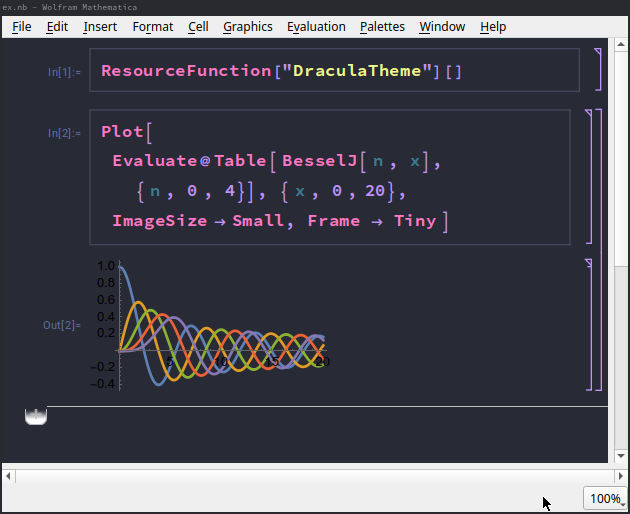
Task: Click the Out[2]= cell label
Action: coord(62,325)
